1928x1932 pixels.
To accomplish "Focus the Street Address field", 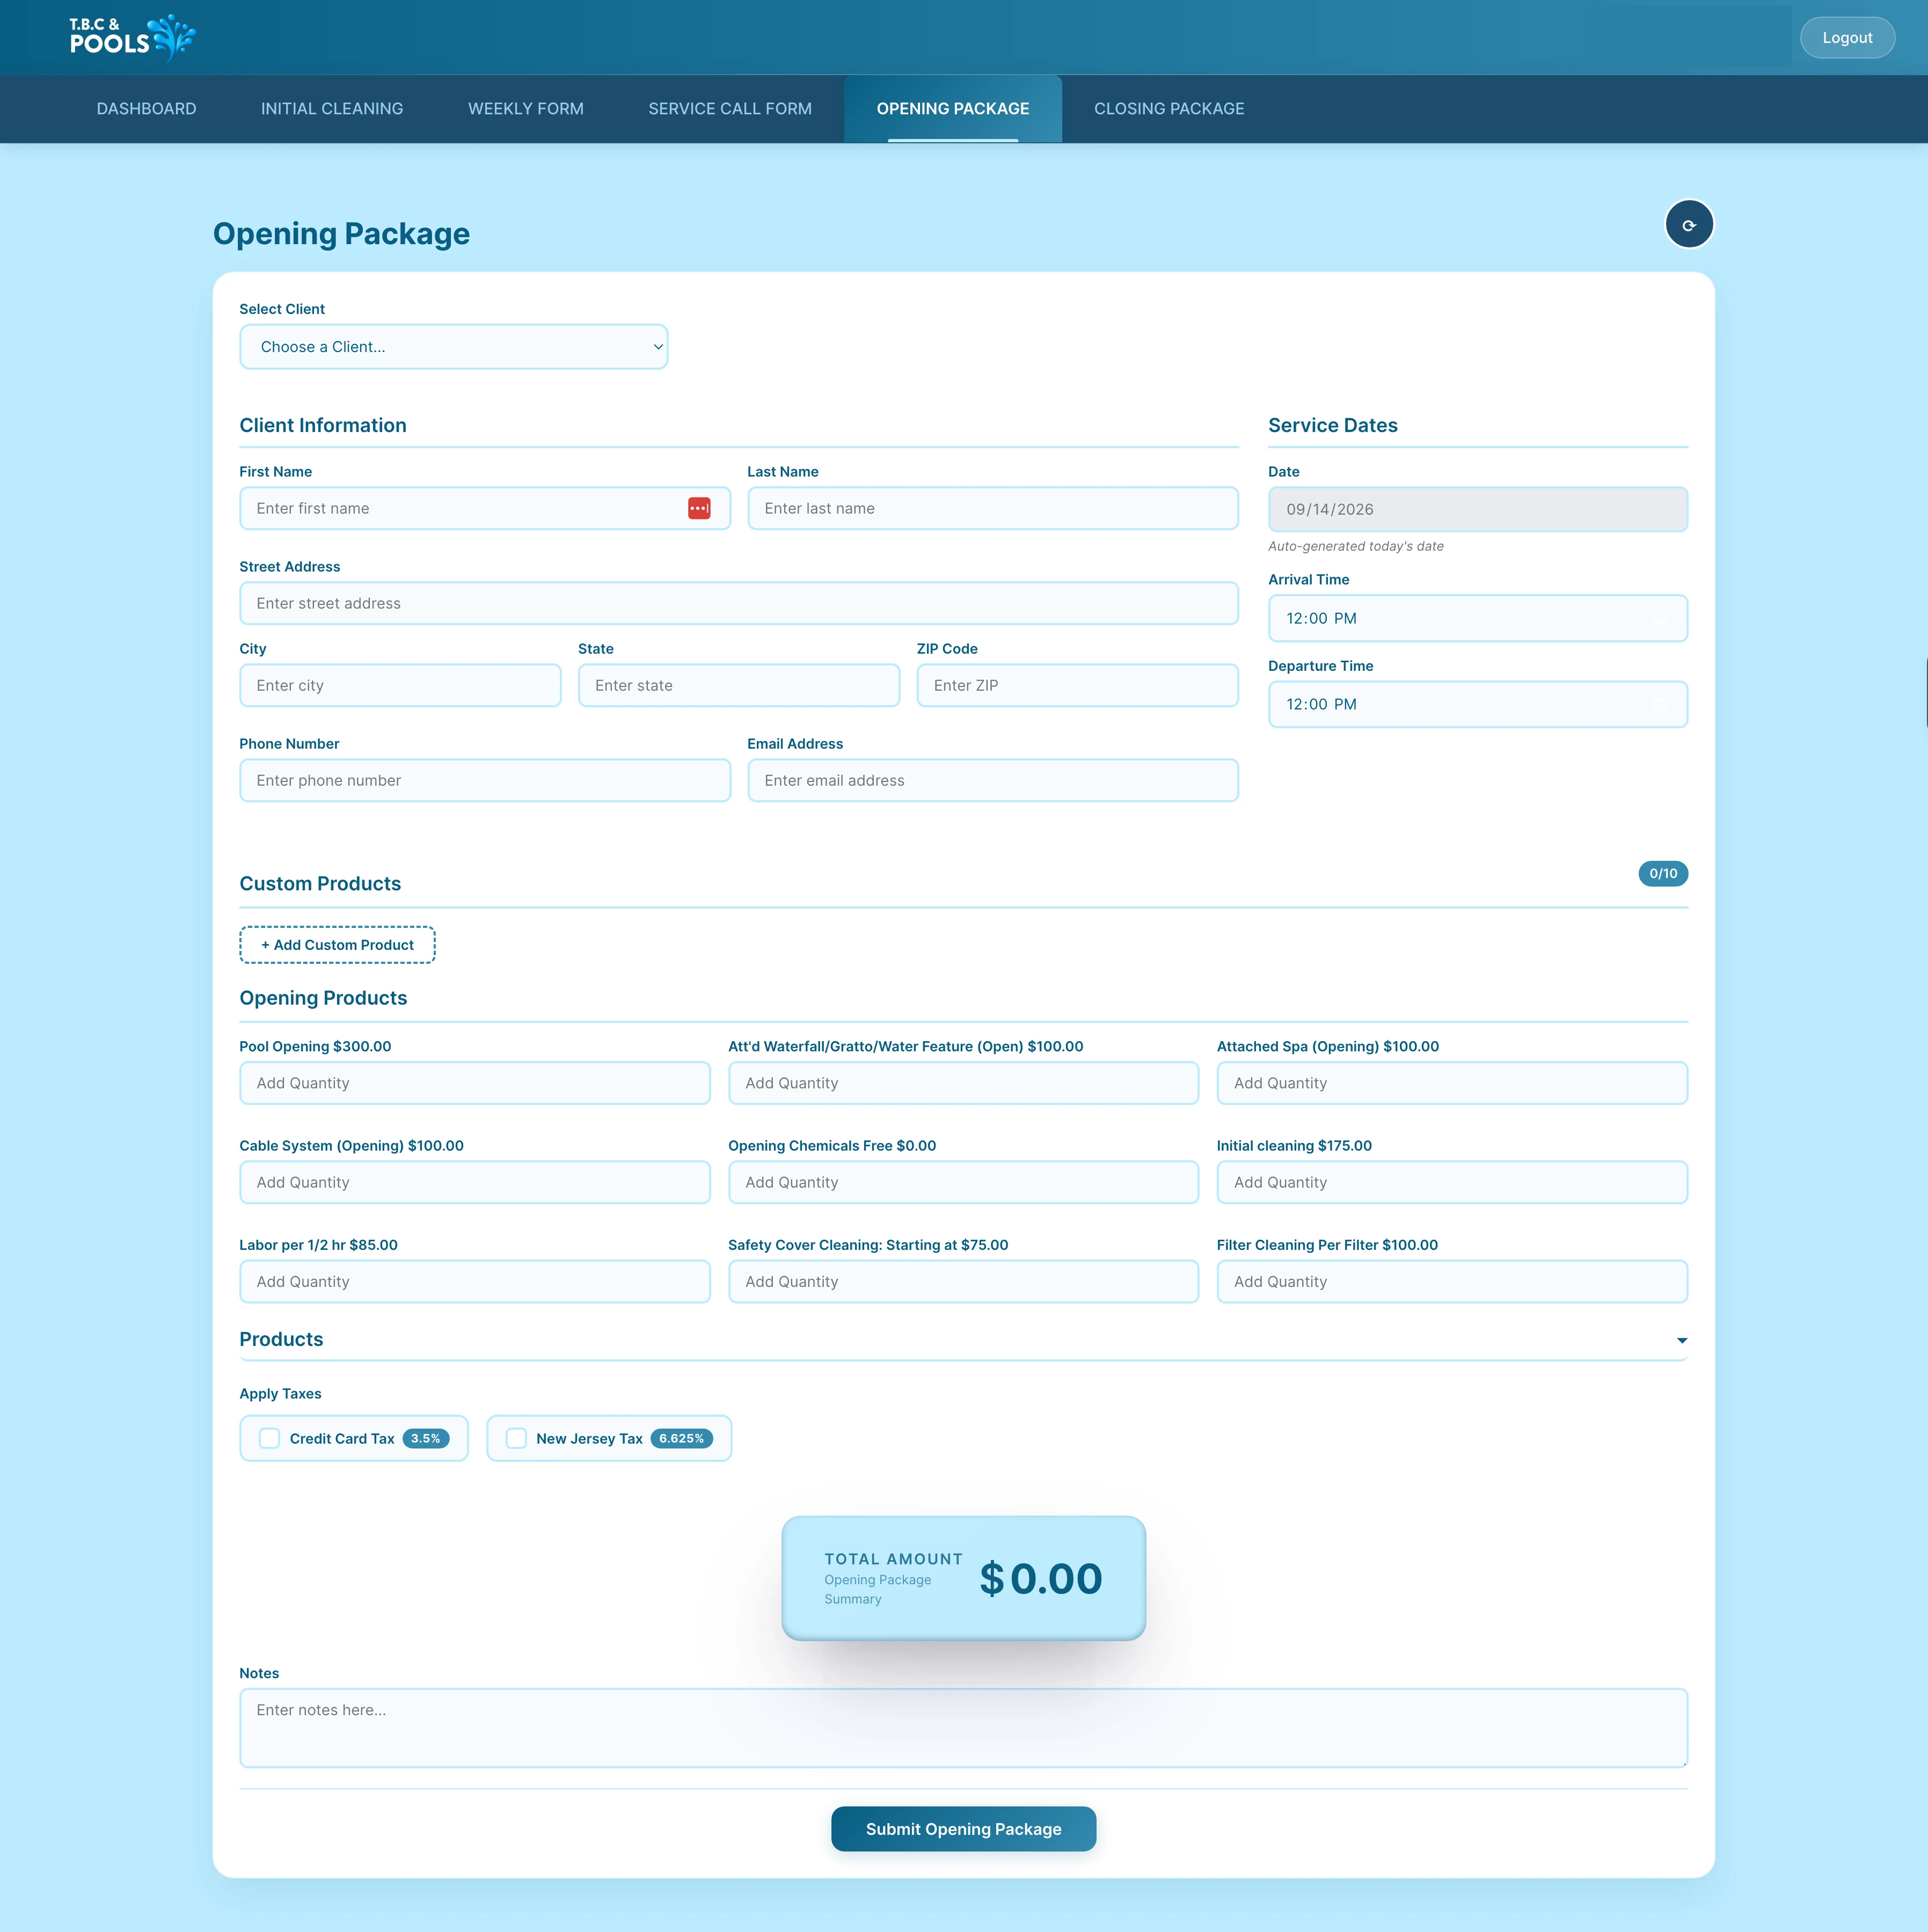I will click(738, 603).
